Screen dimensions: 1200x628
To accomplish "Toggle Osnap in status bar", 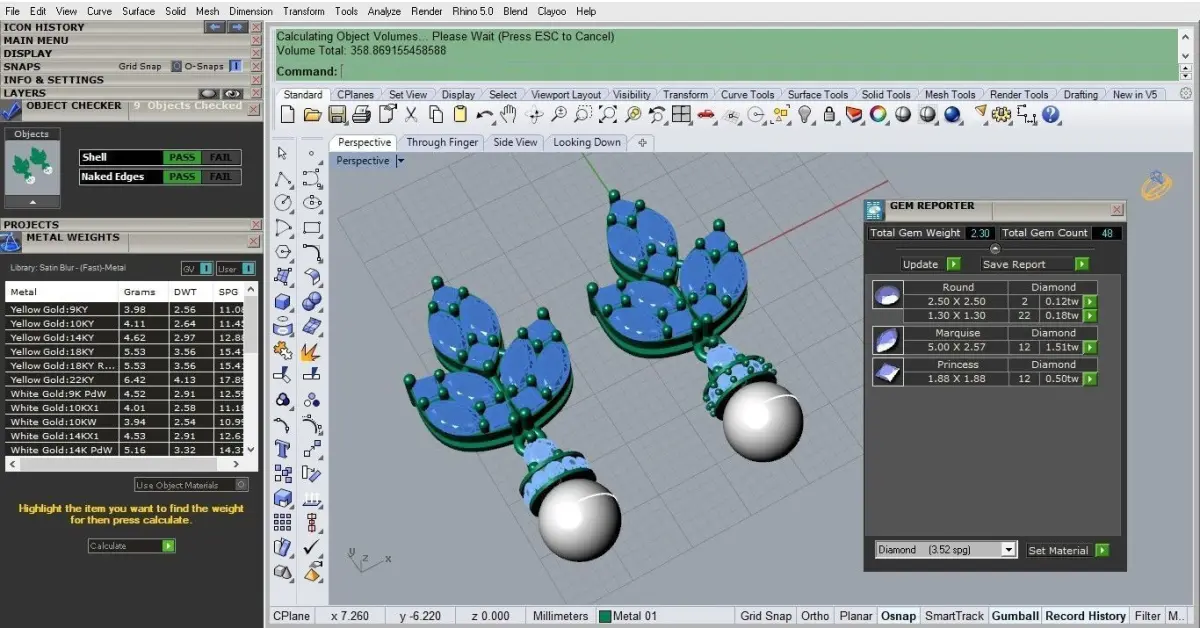I will point(898,616).
